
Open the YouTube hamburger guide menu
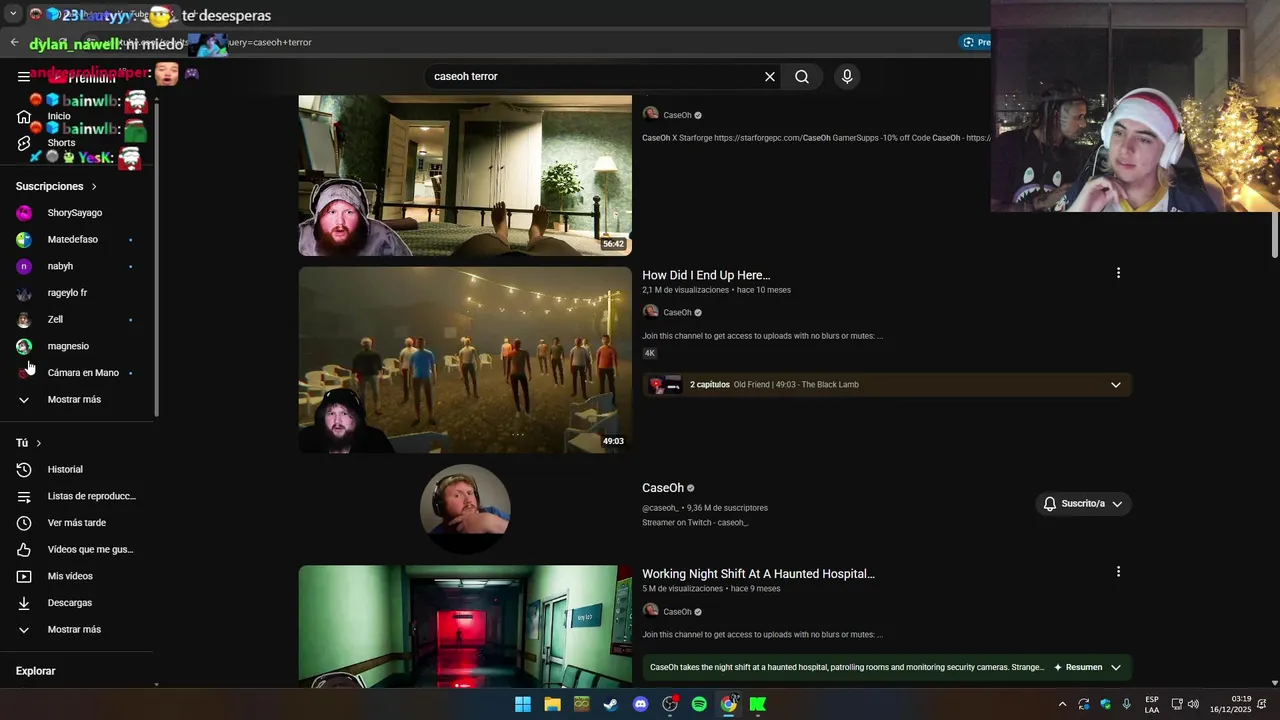[x=23, y=76]
